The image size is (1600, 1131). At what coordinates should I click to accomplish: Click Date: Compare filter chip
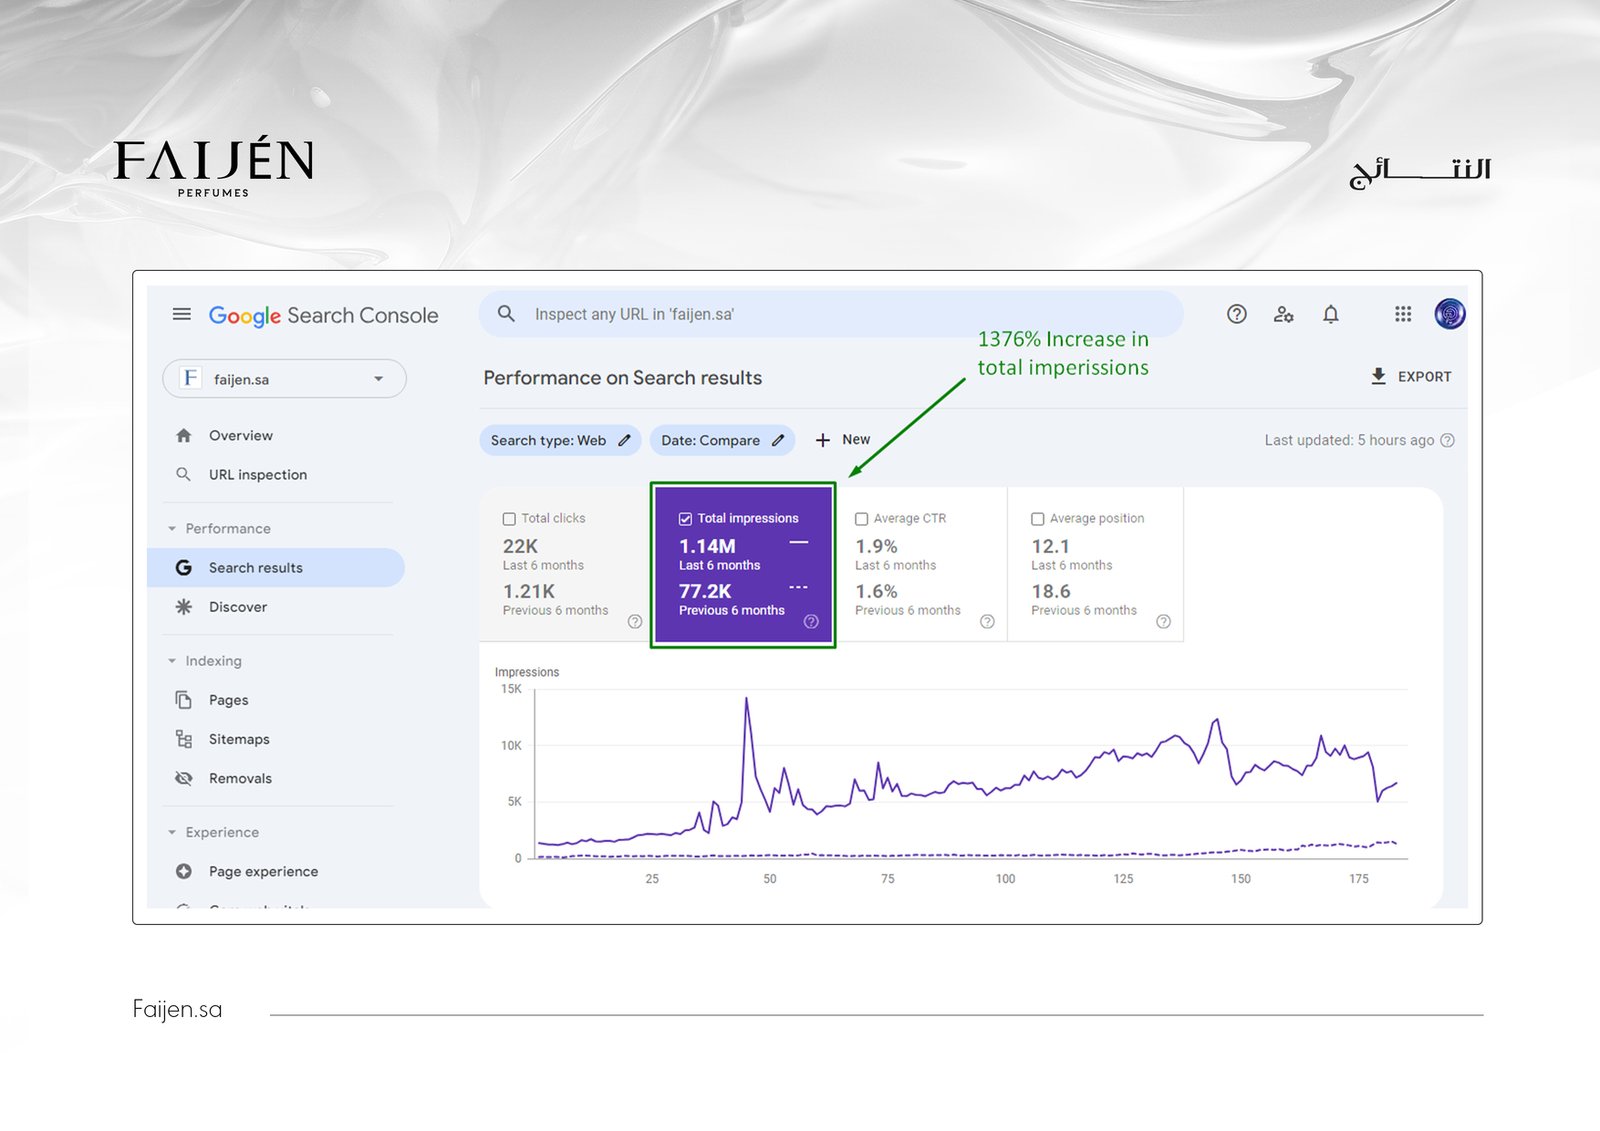tap(722, 440)
